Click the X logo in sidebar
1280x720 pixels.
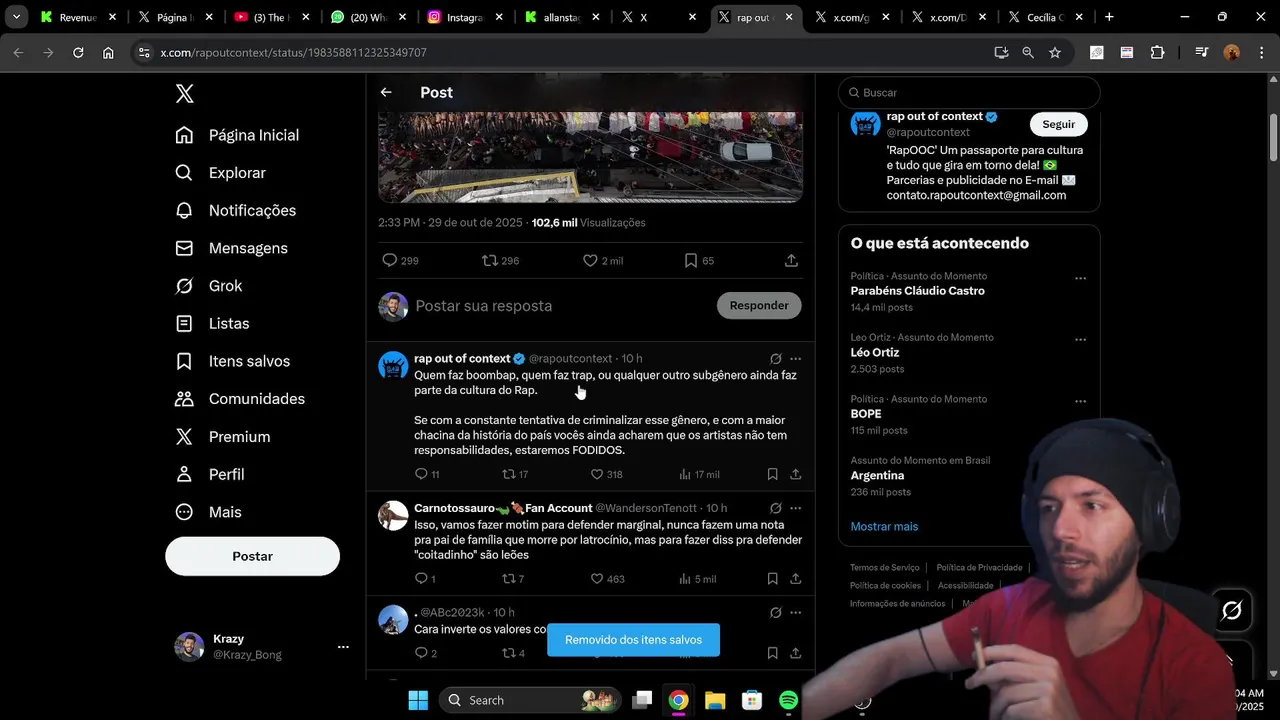pyautogui.click(x=184, y=94)
